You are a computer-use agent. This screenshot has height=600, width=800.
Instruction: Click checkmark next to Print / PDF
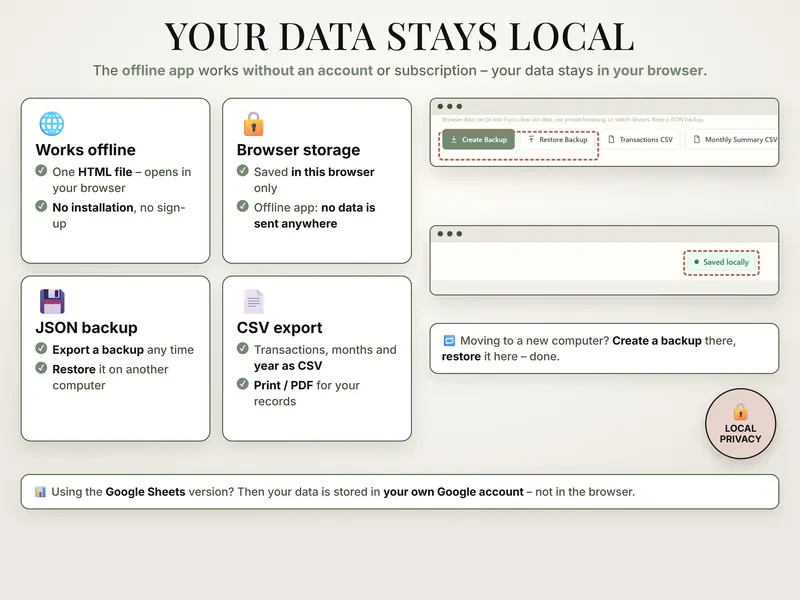click(243, 384)
